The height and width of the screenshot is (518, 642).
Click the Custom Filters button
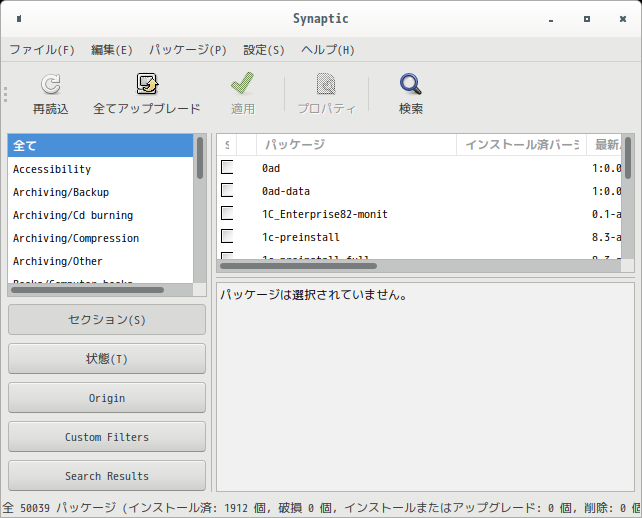coord(107,437)
